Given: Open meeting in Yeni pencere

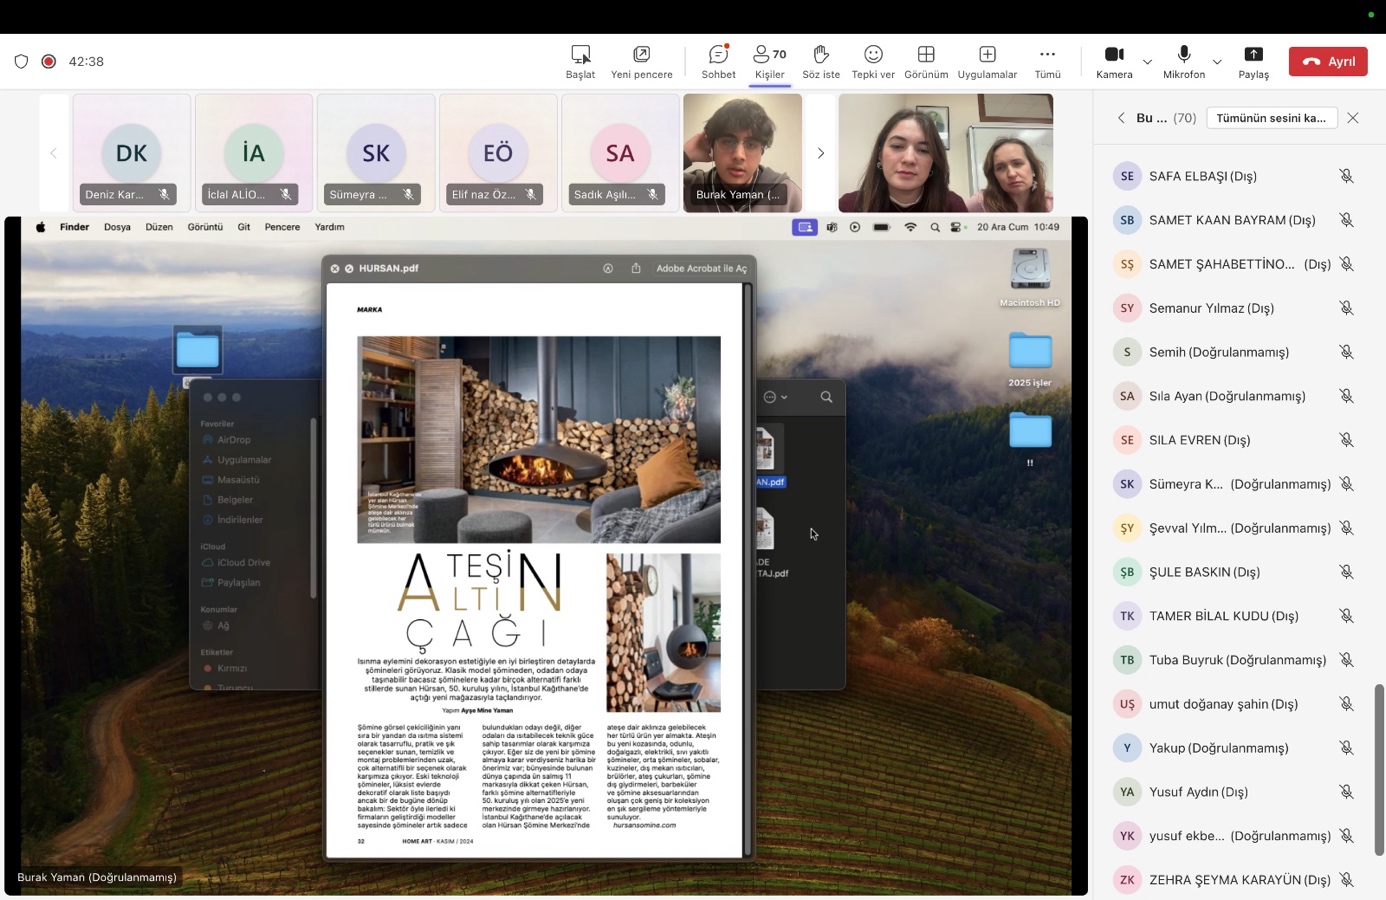Looking at the screenshot, I should tap(642, 61).
